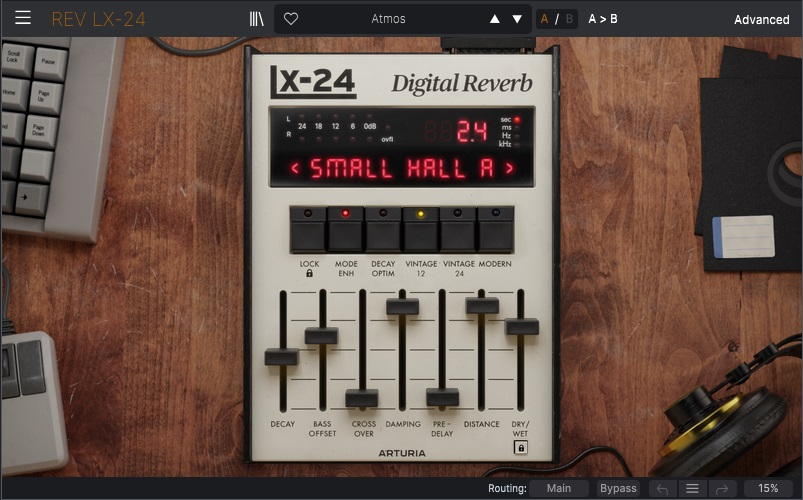Copy settings with A > B button
803x500 pixels.
(x=603, y=18)
